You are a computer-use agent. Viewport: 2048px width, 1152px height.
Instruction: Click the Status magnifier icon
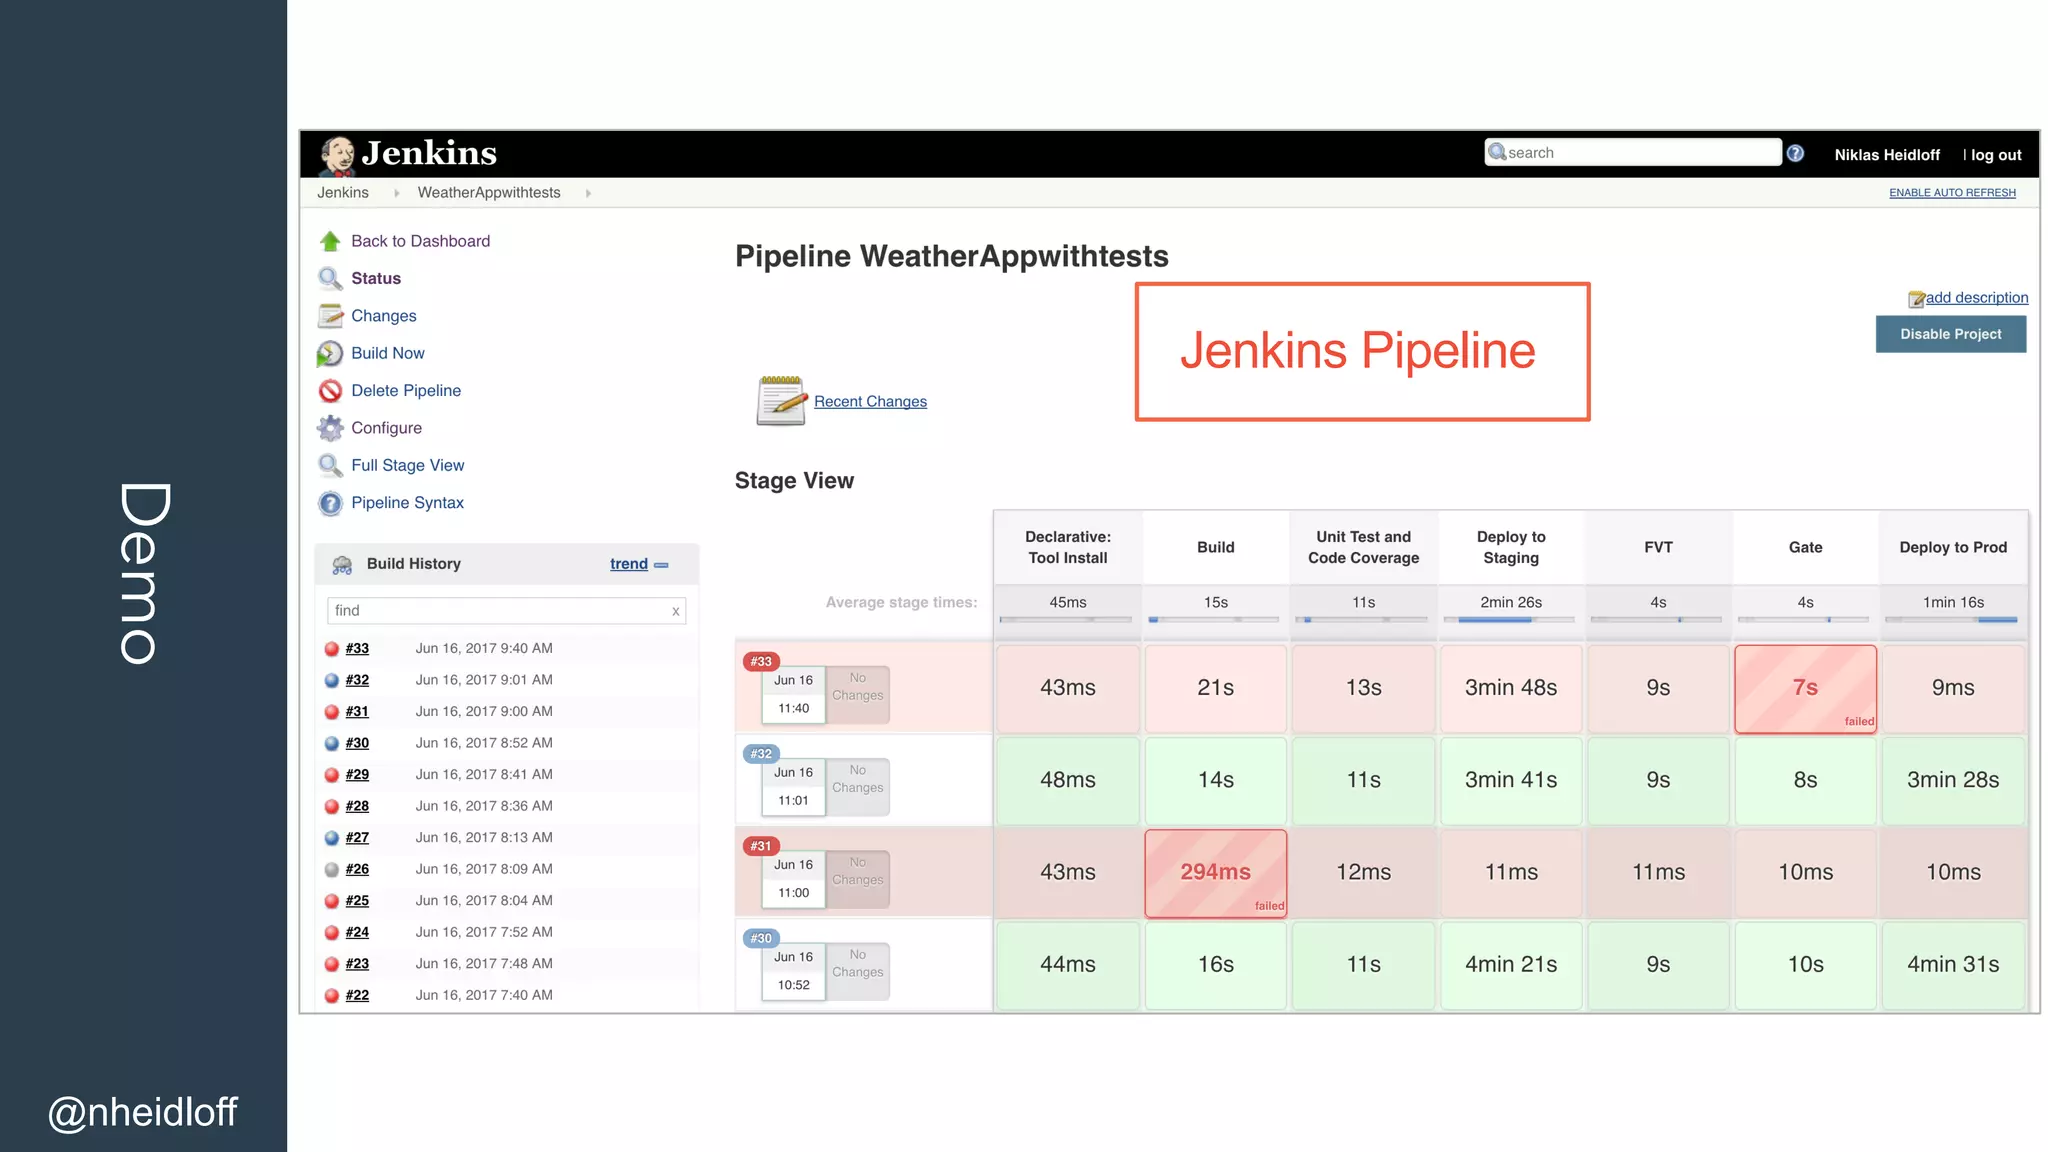tap(330, 278)
